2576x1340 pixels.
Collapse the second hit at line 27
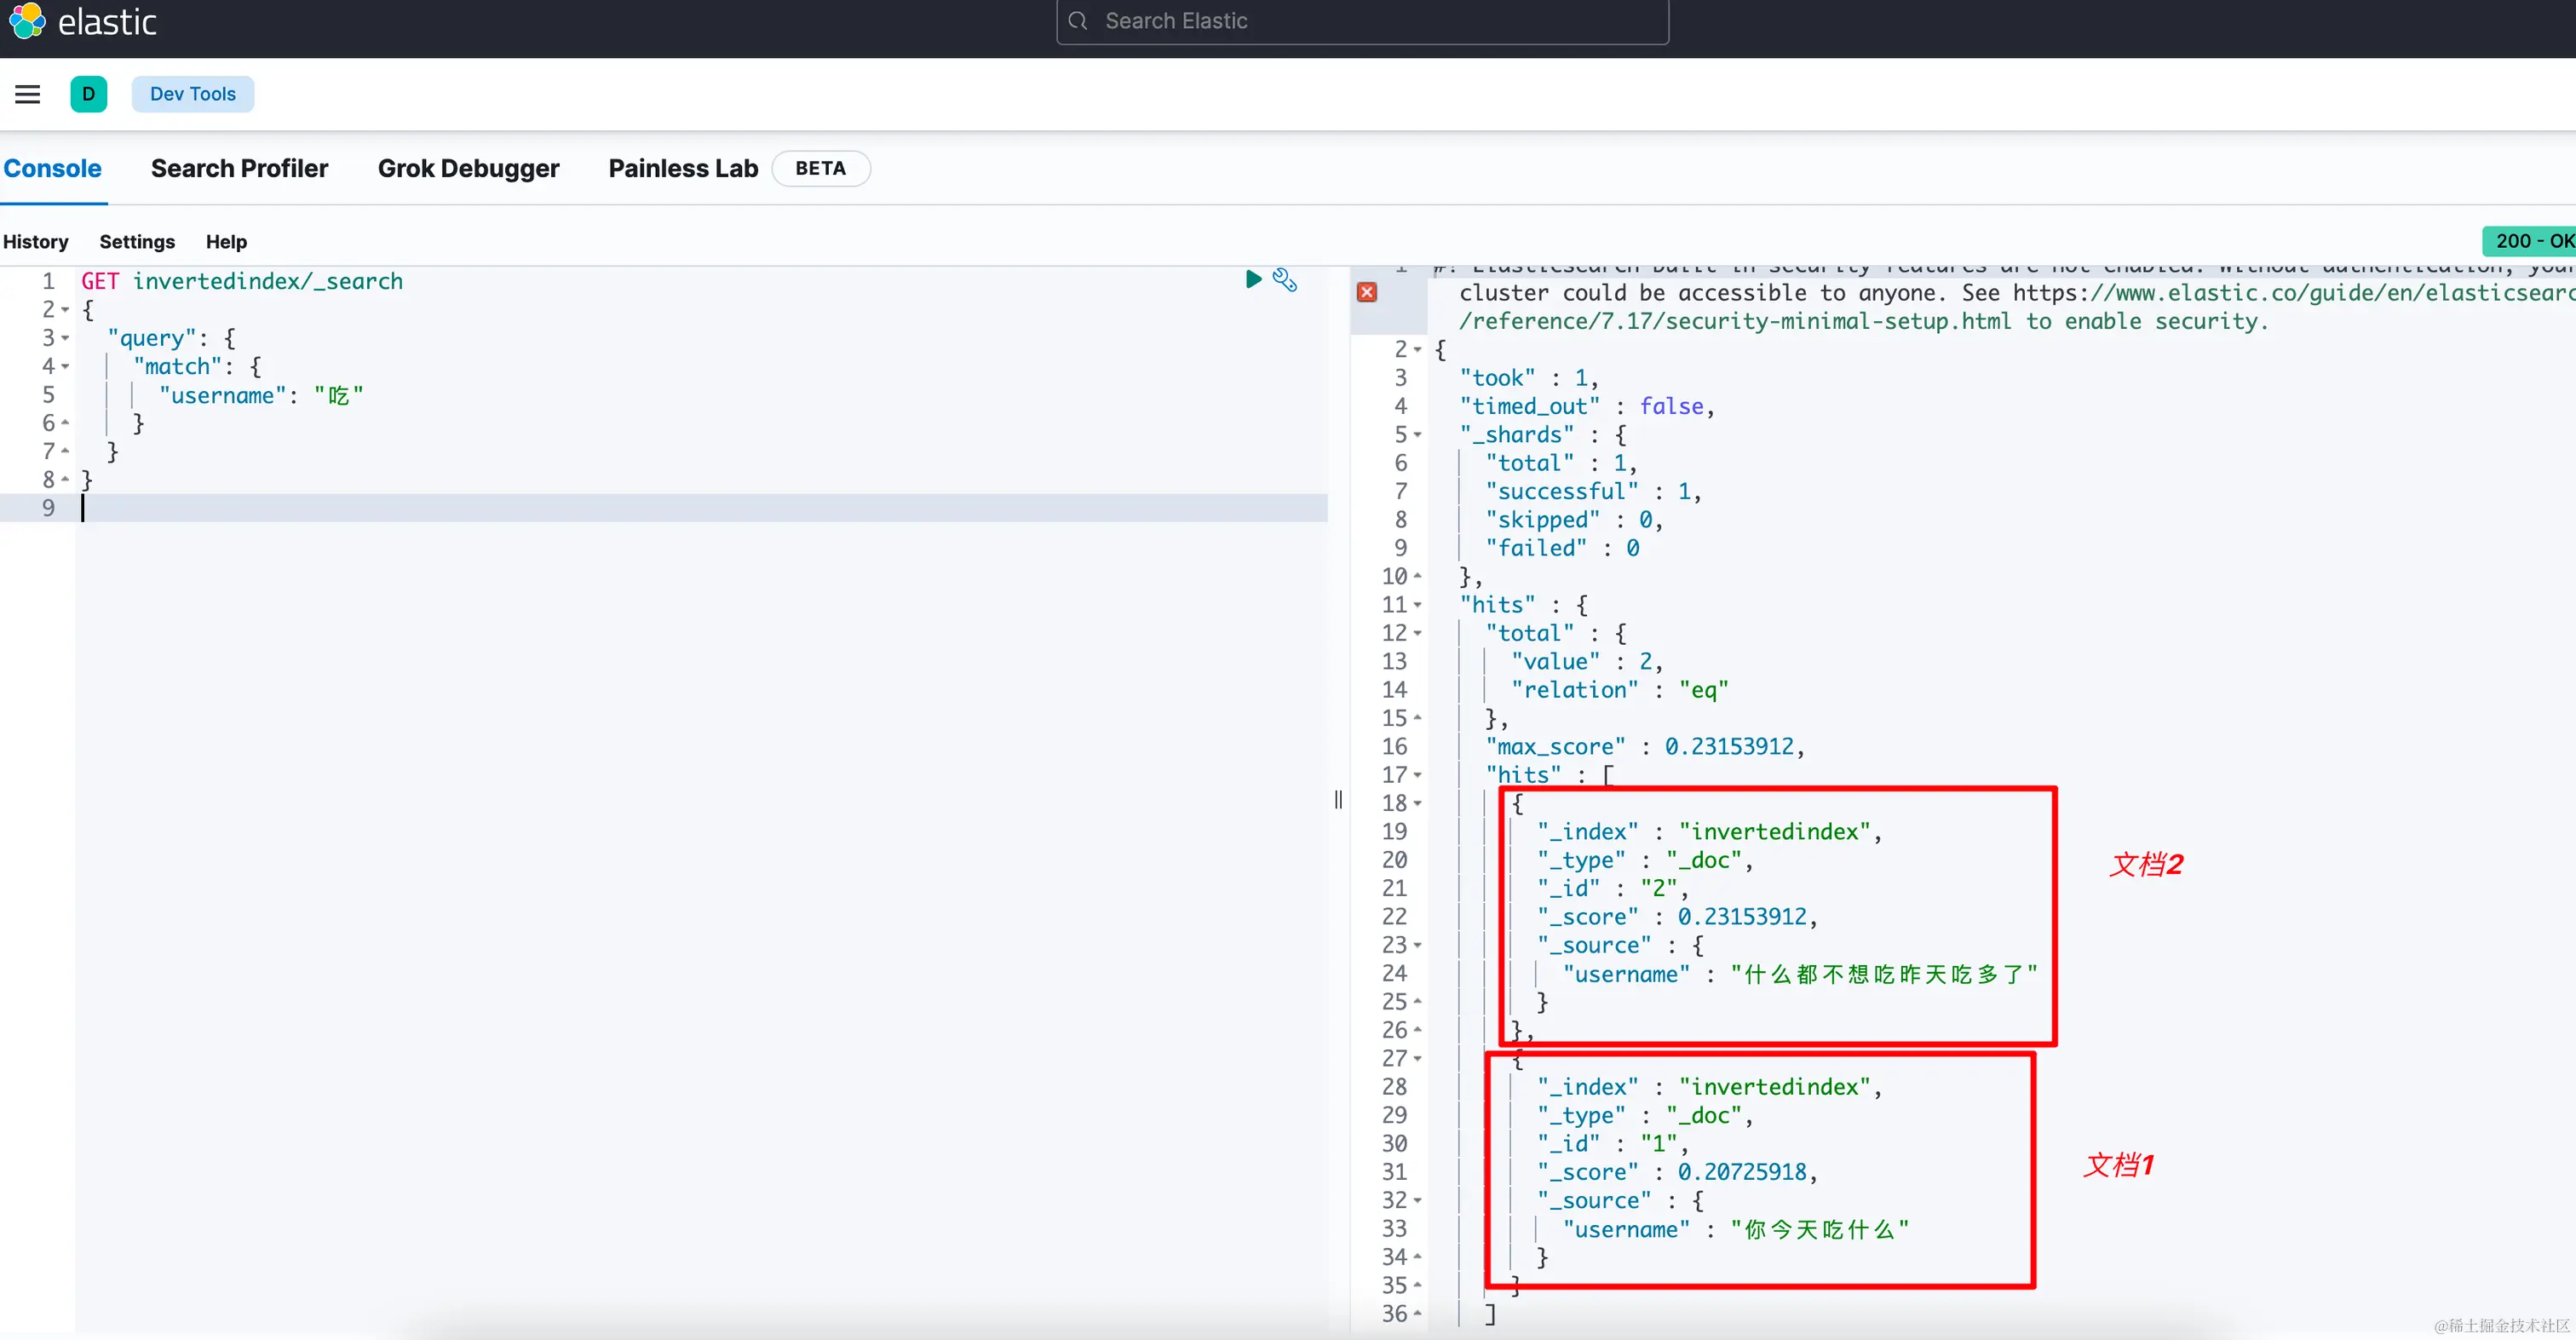[x=1417, y=1058]
